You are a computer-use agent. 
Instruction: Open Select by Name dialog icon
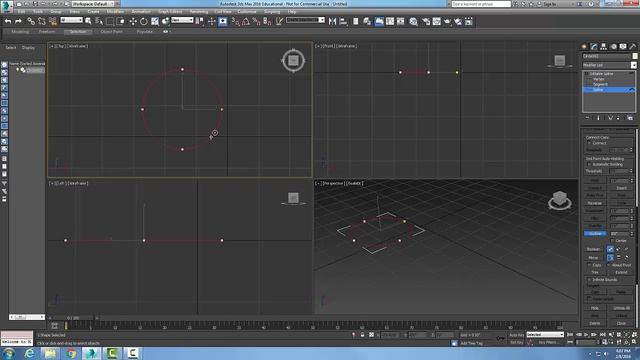98,21
